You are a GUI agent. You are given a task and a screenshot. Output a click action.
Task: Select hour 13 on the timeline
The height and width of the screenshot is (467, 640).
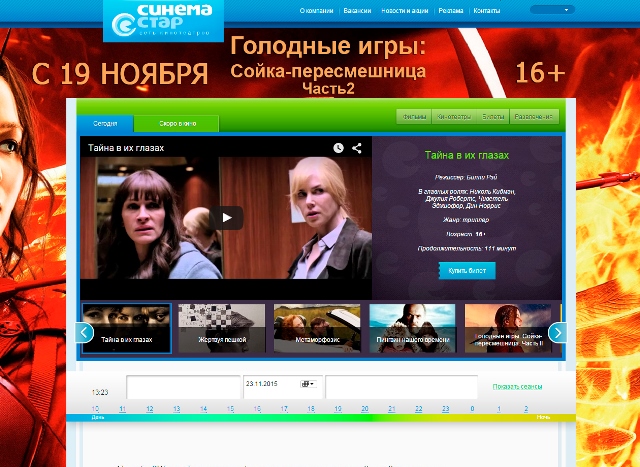177,409
